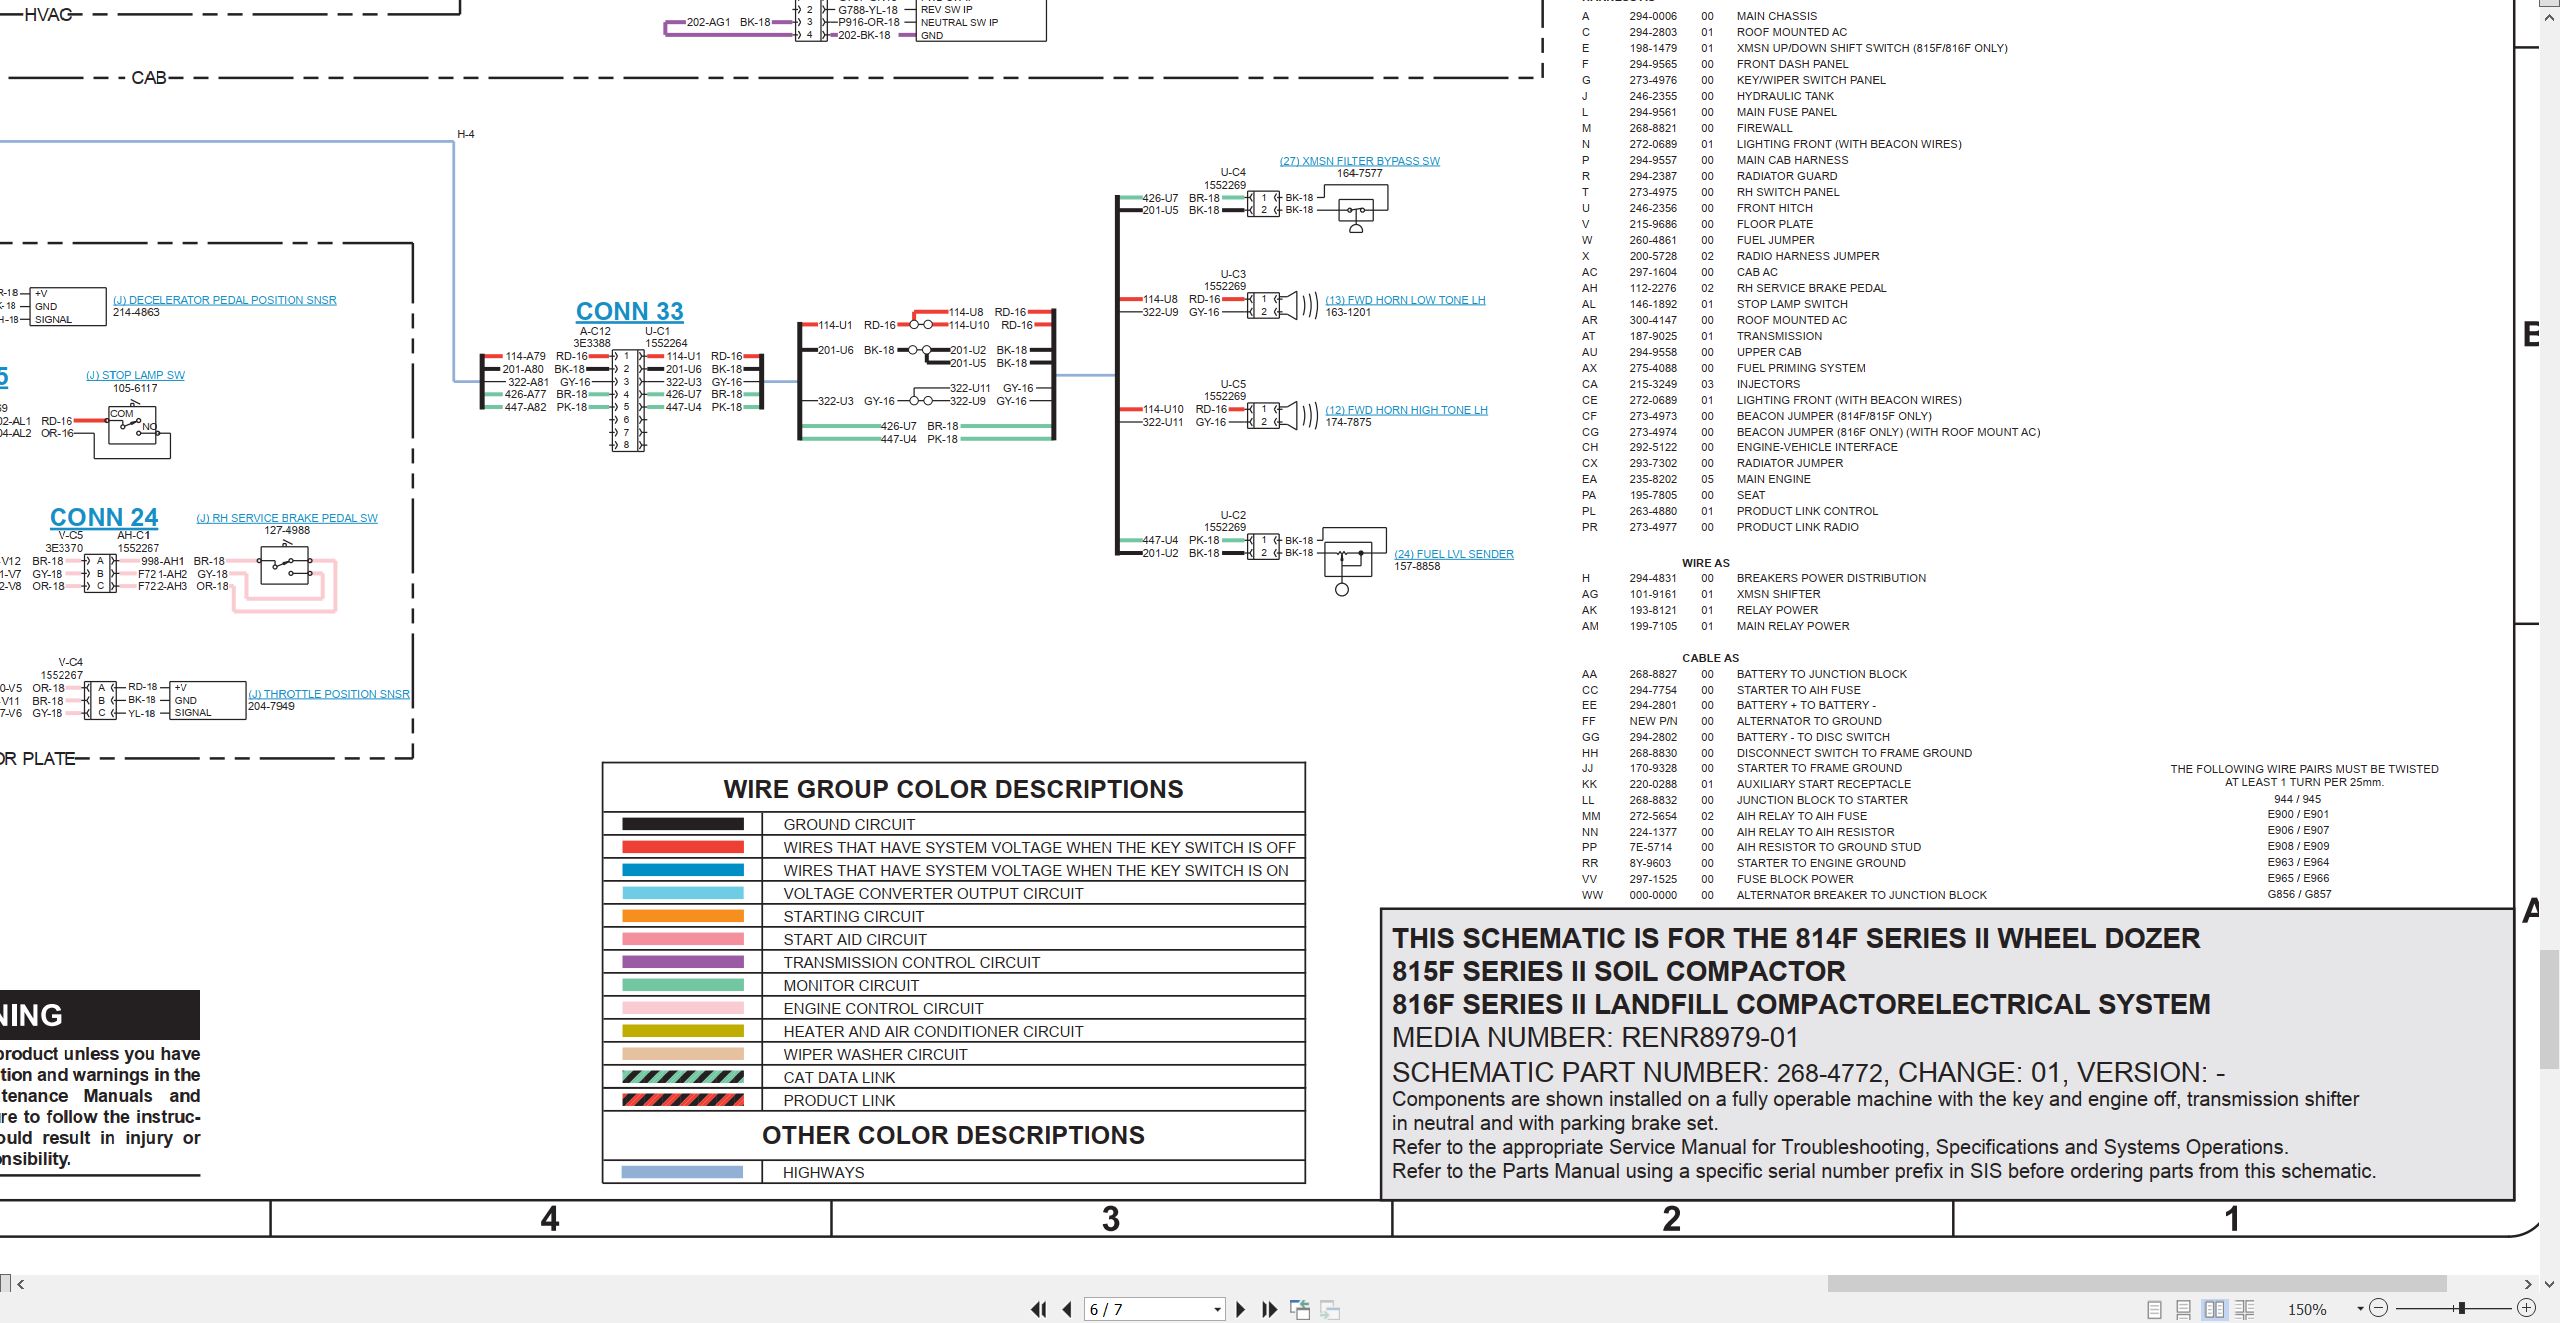Click the 'MAIN CHASSIS' harness row
2560x1323 pixels.
click(1700, 16)
